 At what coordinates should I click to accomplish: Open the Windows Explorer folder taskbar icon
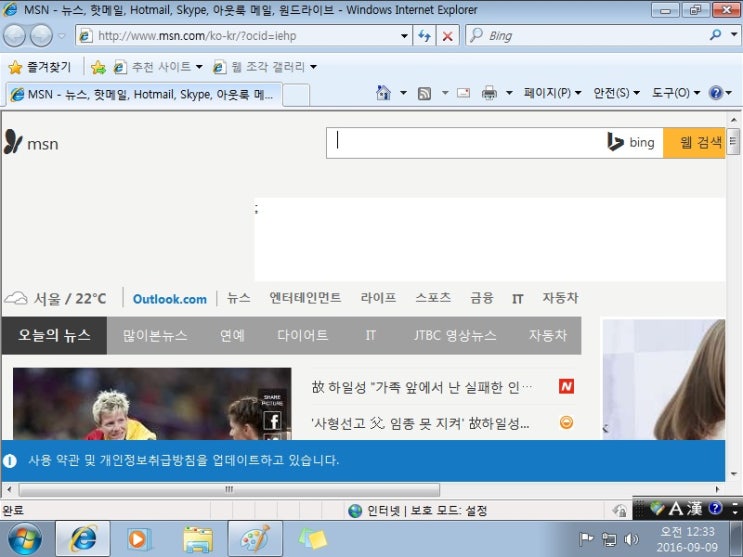[x=198, y=539]
